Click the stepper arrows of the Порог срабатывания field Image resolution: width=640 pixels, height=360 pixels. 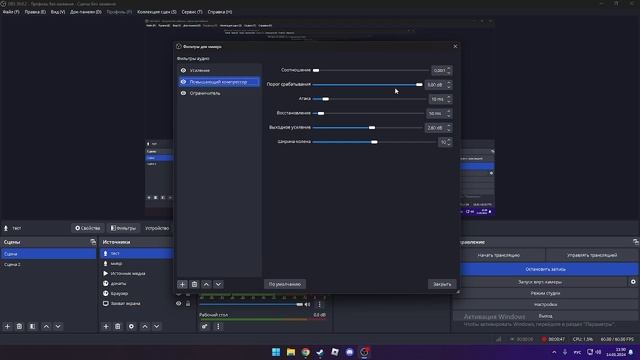coord(449,84)
